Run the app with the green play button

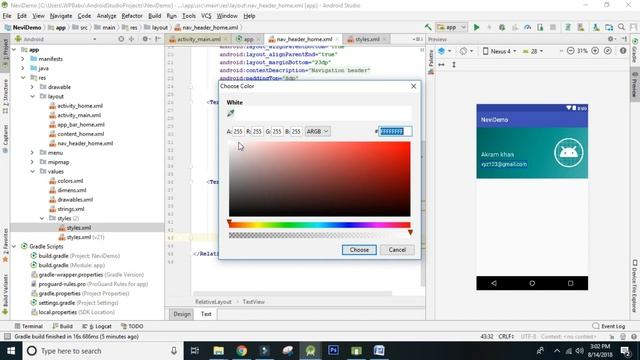(476, 27)
